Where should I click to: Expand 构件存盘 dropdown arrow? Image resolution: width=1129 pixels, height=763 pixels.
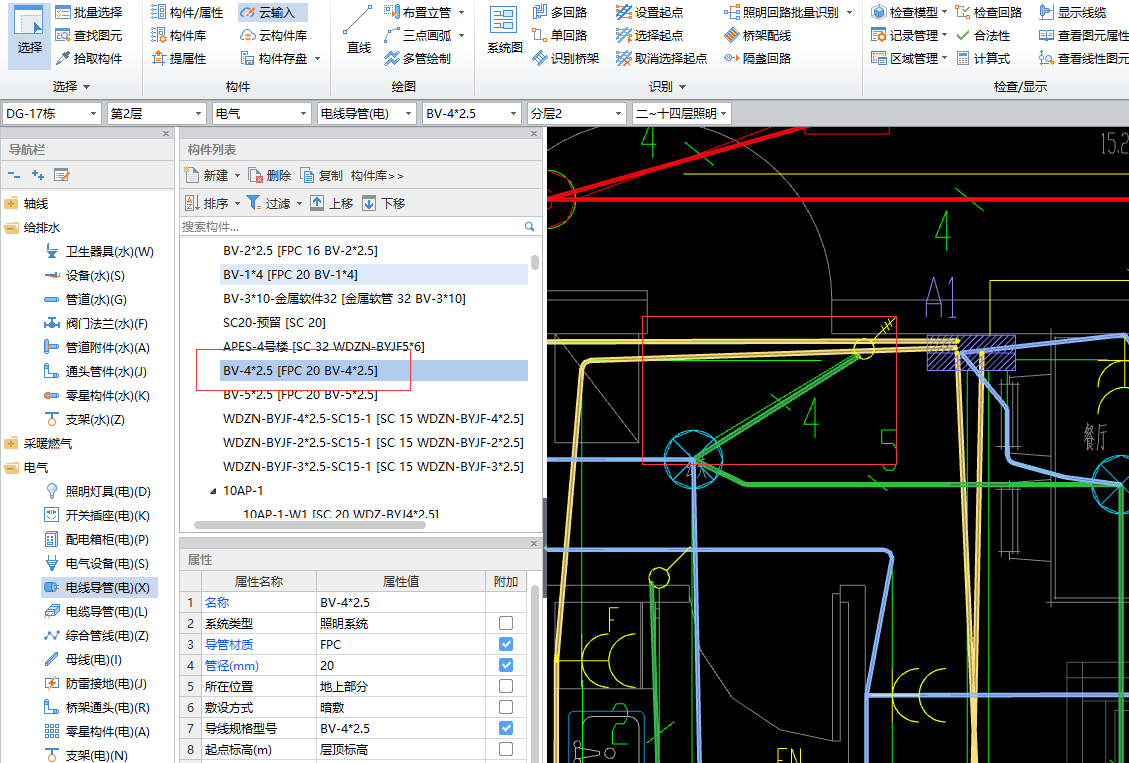point(318,59)
